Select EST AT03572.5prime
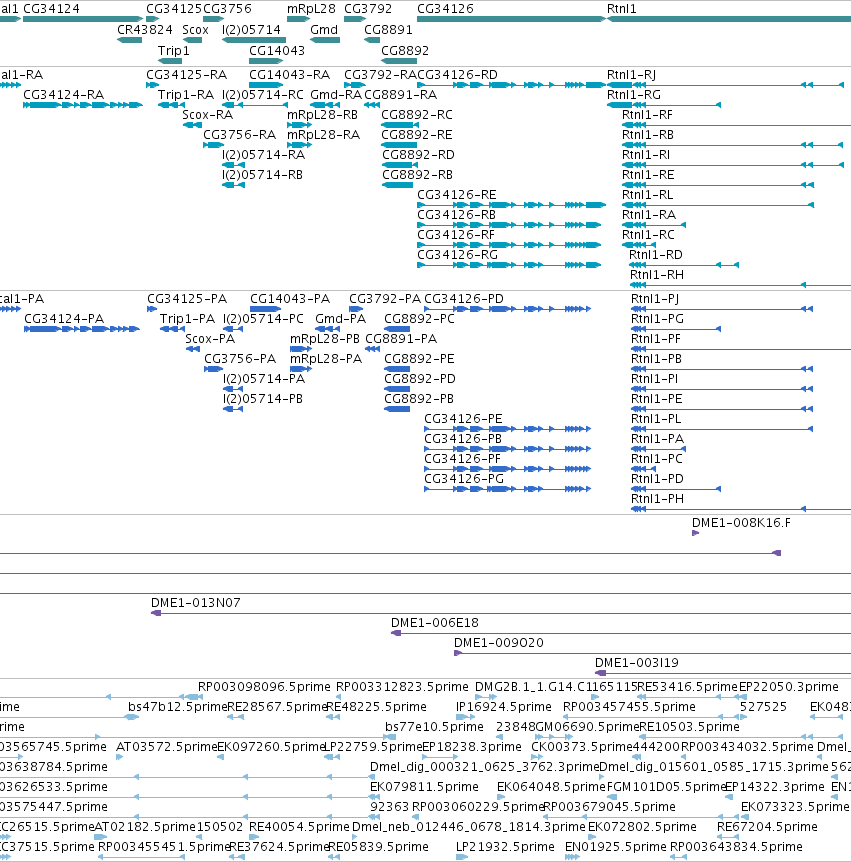851x862 pixels. [167, 747]
